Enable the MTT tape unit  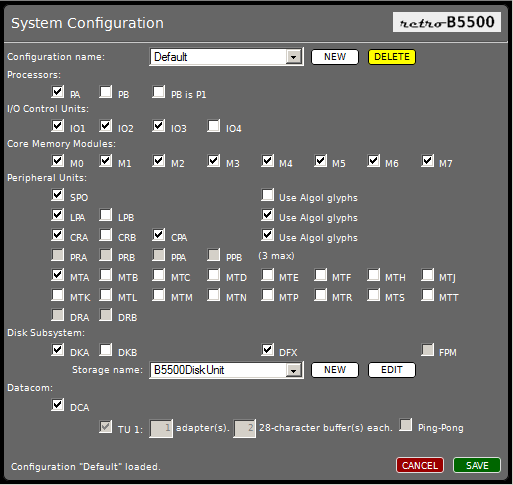click(428, 295)
